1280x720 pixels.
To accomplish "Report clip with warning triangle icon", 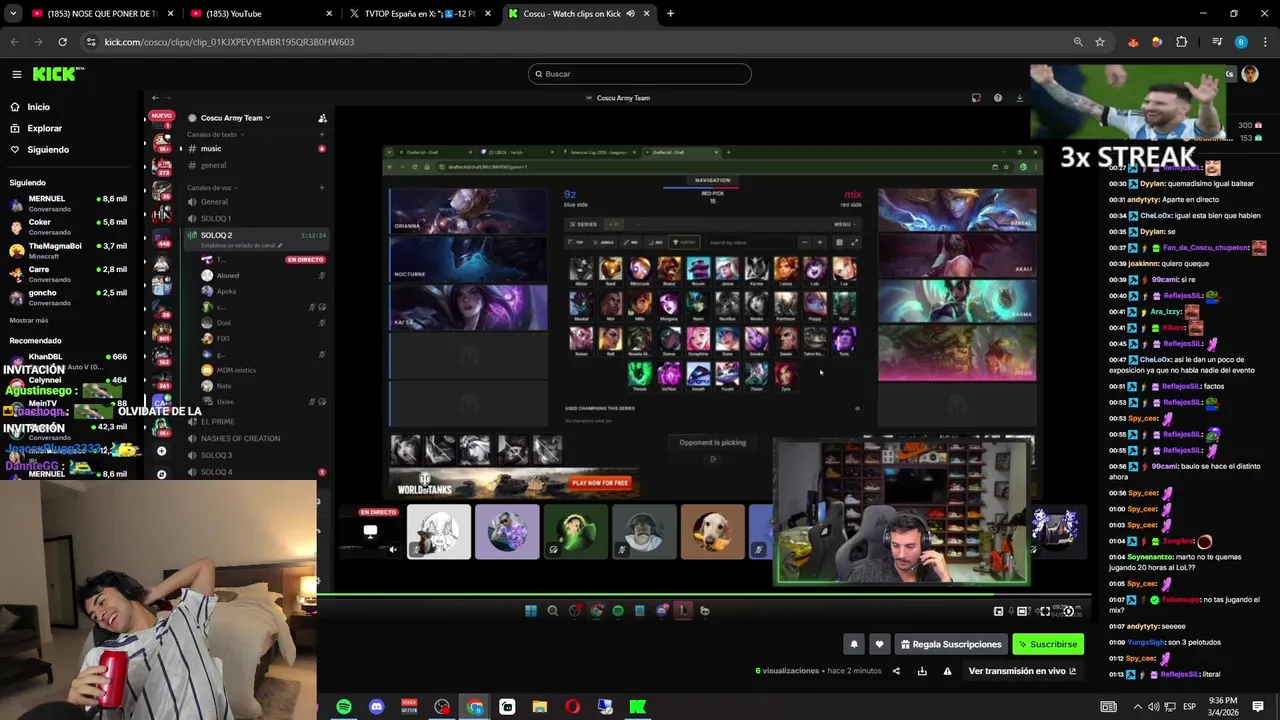I will point(947,671).
